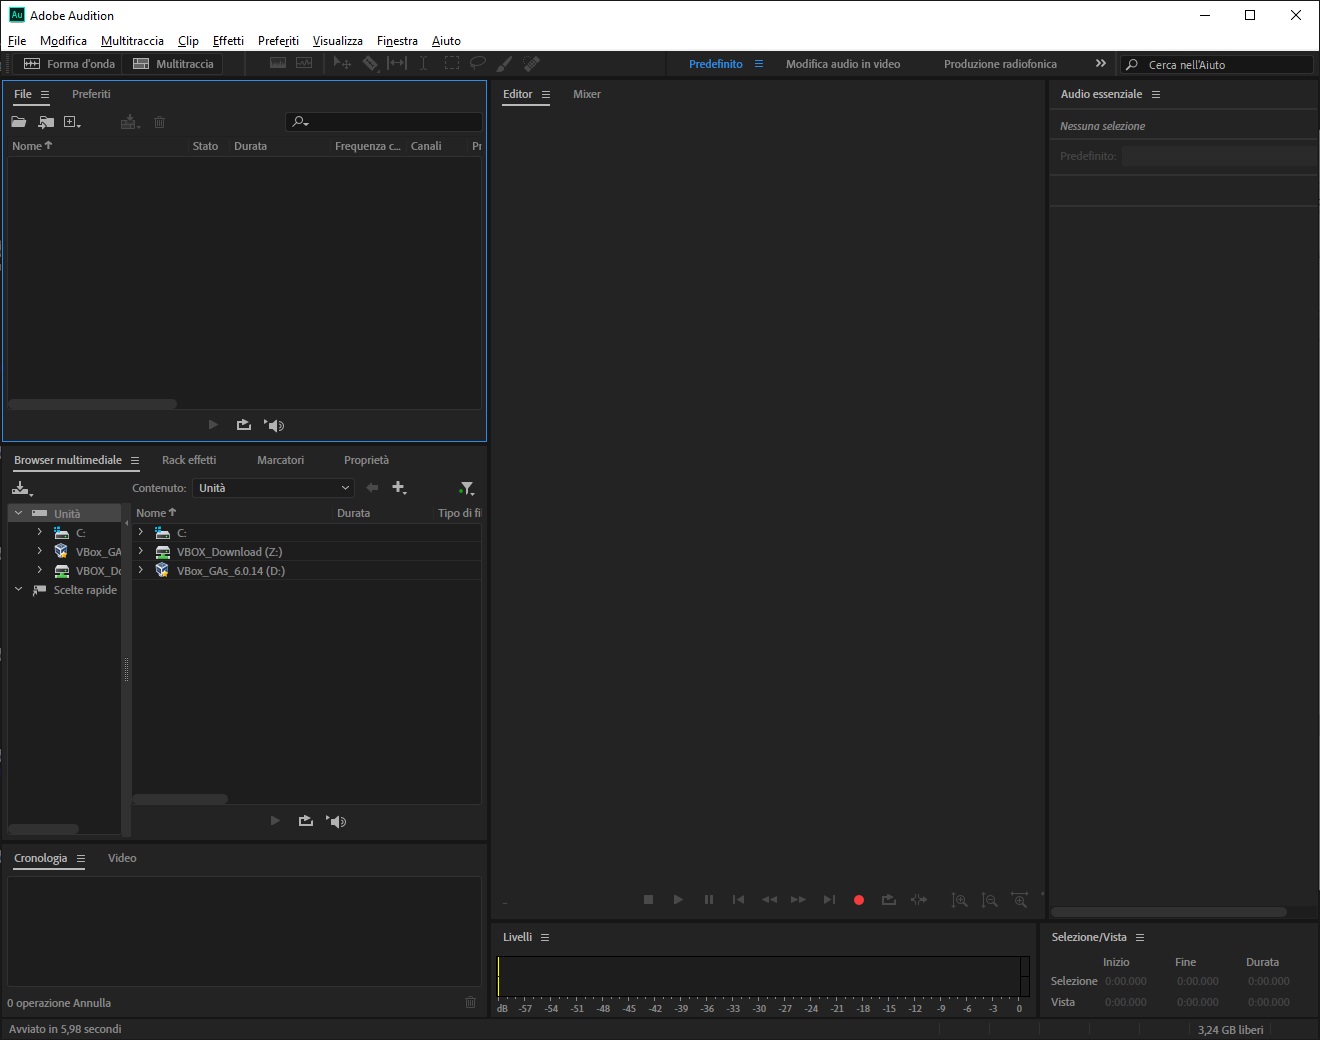This screenshot has height=1040, width=1320.
Task: Open the Effetti menu
Action: [228, 41]
